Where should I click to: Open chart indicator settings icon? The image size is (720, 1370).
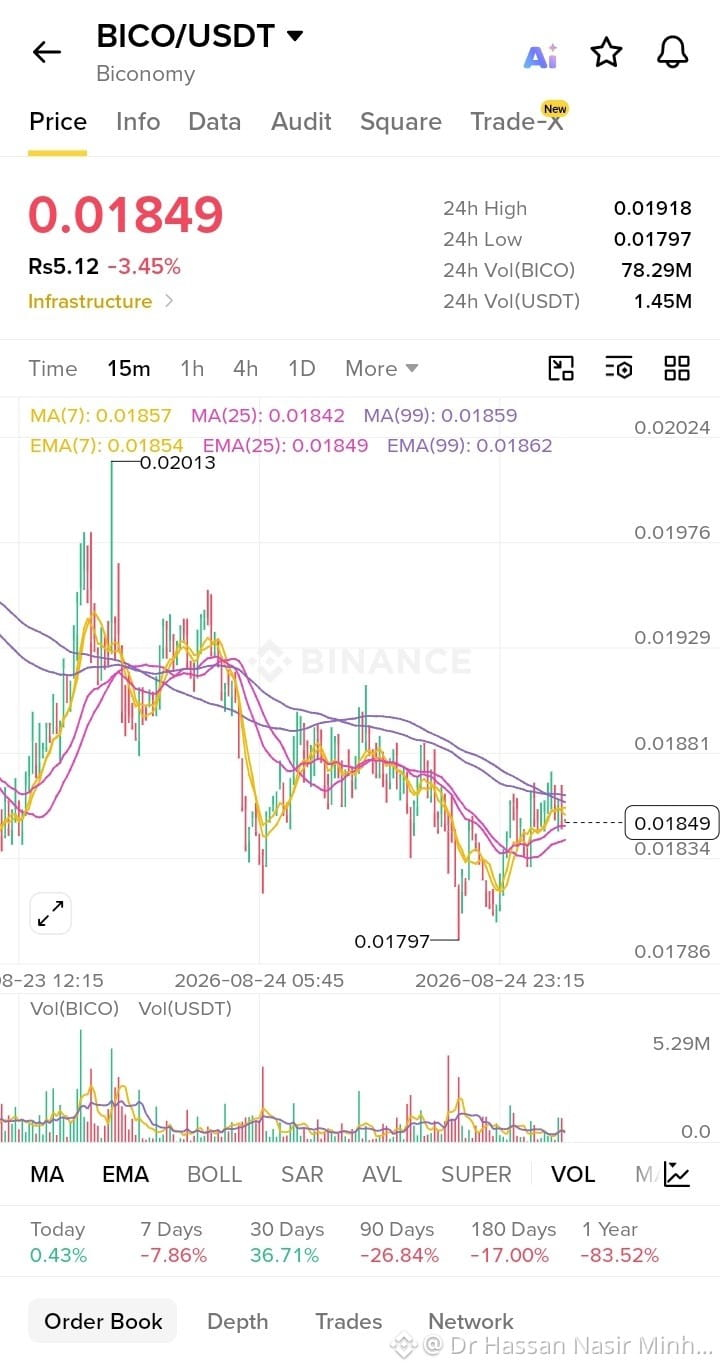(619, 368)
